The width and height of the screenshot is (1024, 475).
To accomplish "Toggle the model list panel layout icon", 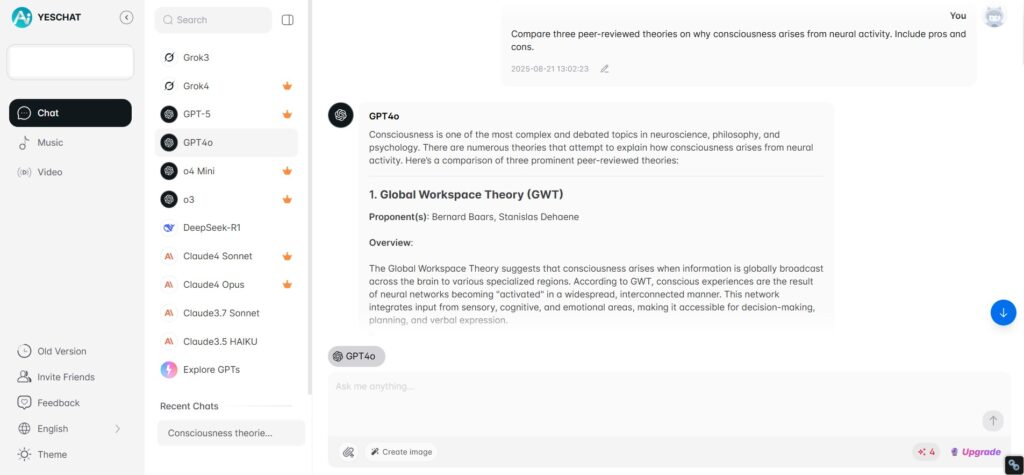I will tap(287, 20).
